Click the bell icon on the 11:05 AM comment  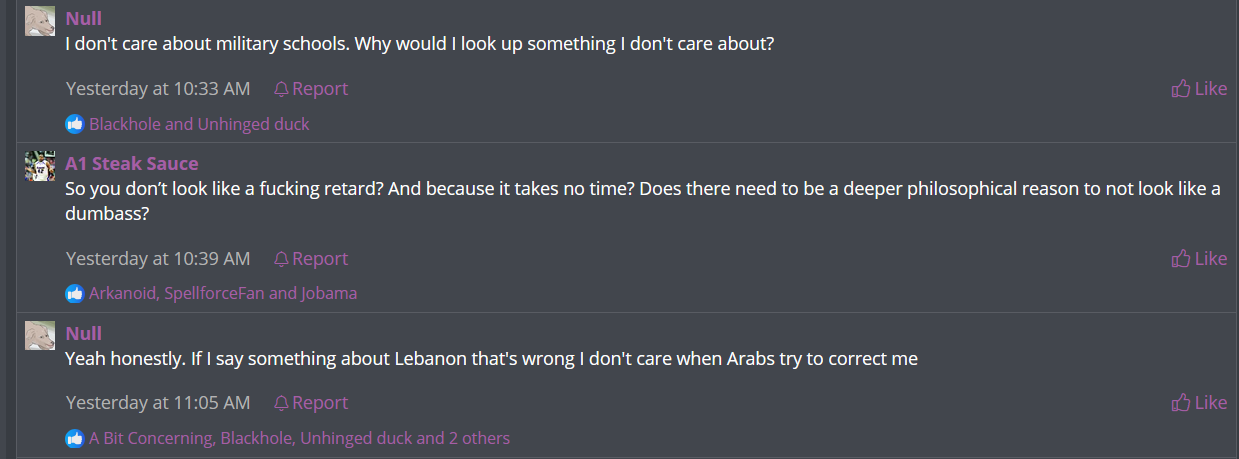click(282, 403)
